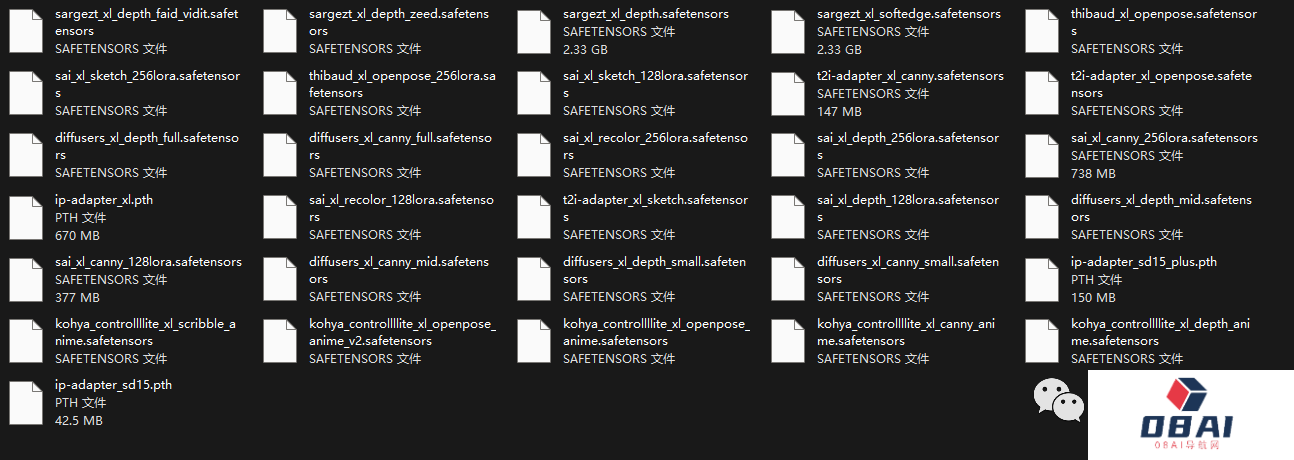The height and width of the screenshot is (460, 1294).
Task: Select the sargezt_xl_softedge.safetensors file icon
Action: [787, 31]
